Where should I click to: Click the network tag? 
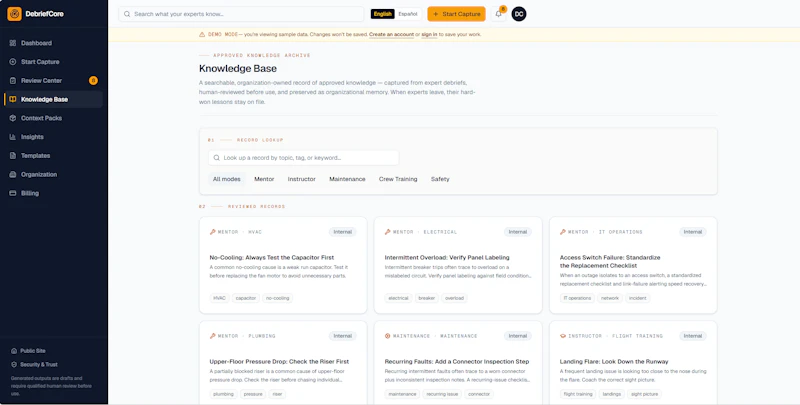pos(610,298)
